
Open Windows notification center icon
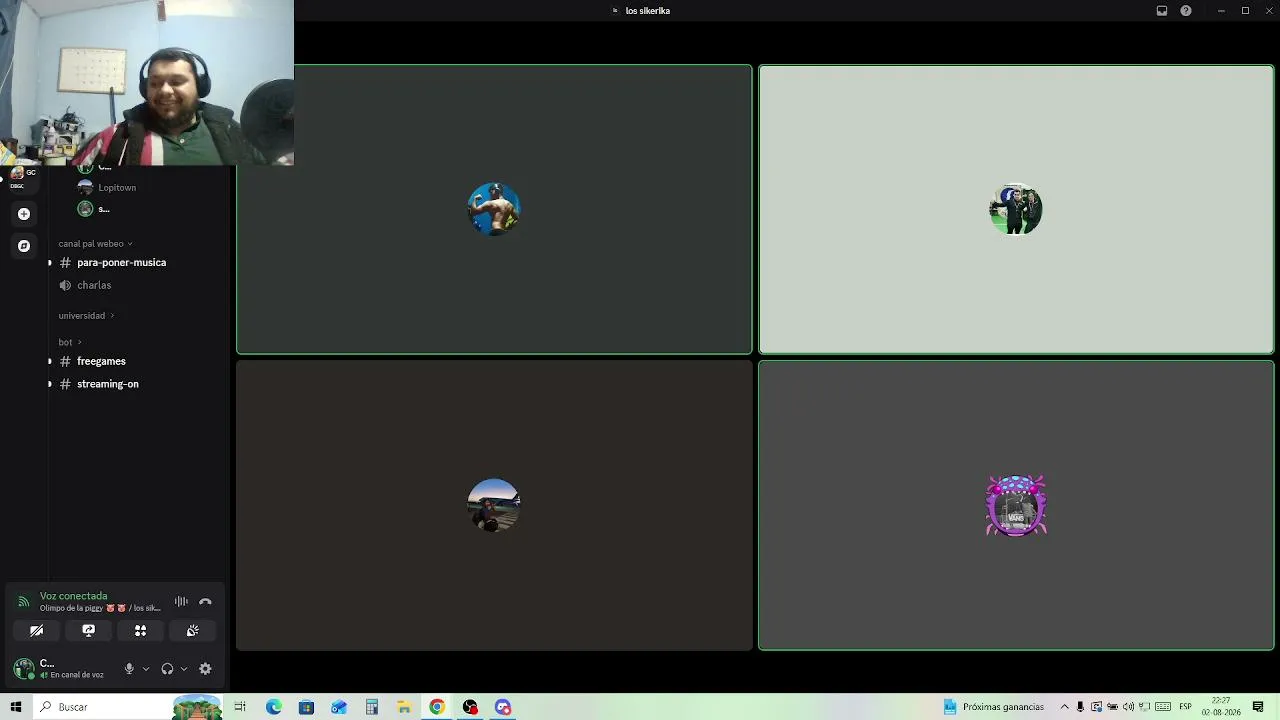1258,707
